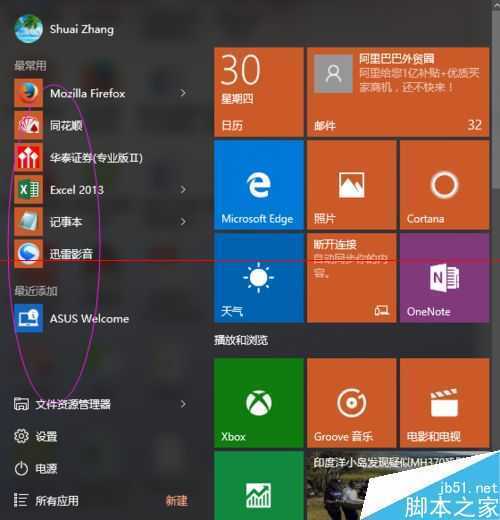
Task: Open the 天气 weather tile
Action: click(259, 278)
